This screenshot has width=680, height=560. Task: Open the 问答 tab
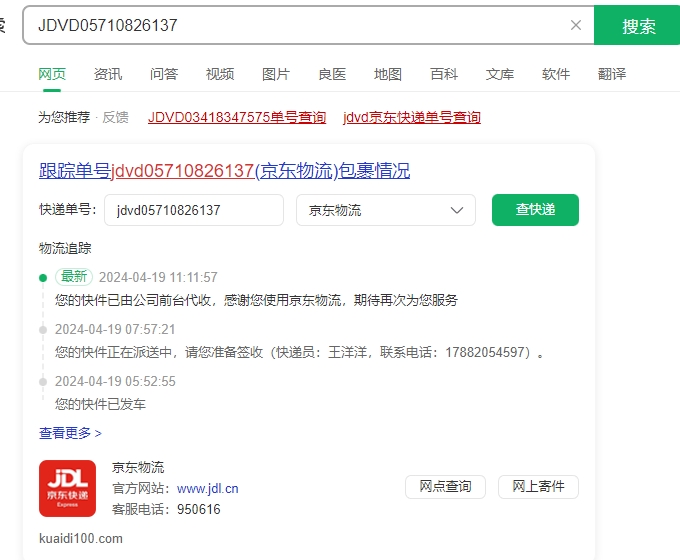[x=164, y=74]
